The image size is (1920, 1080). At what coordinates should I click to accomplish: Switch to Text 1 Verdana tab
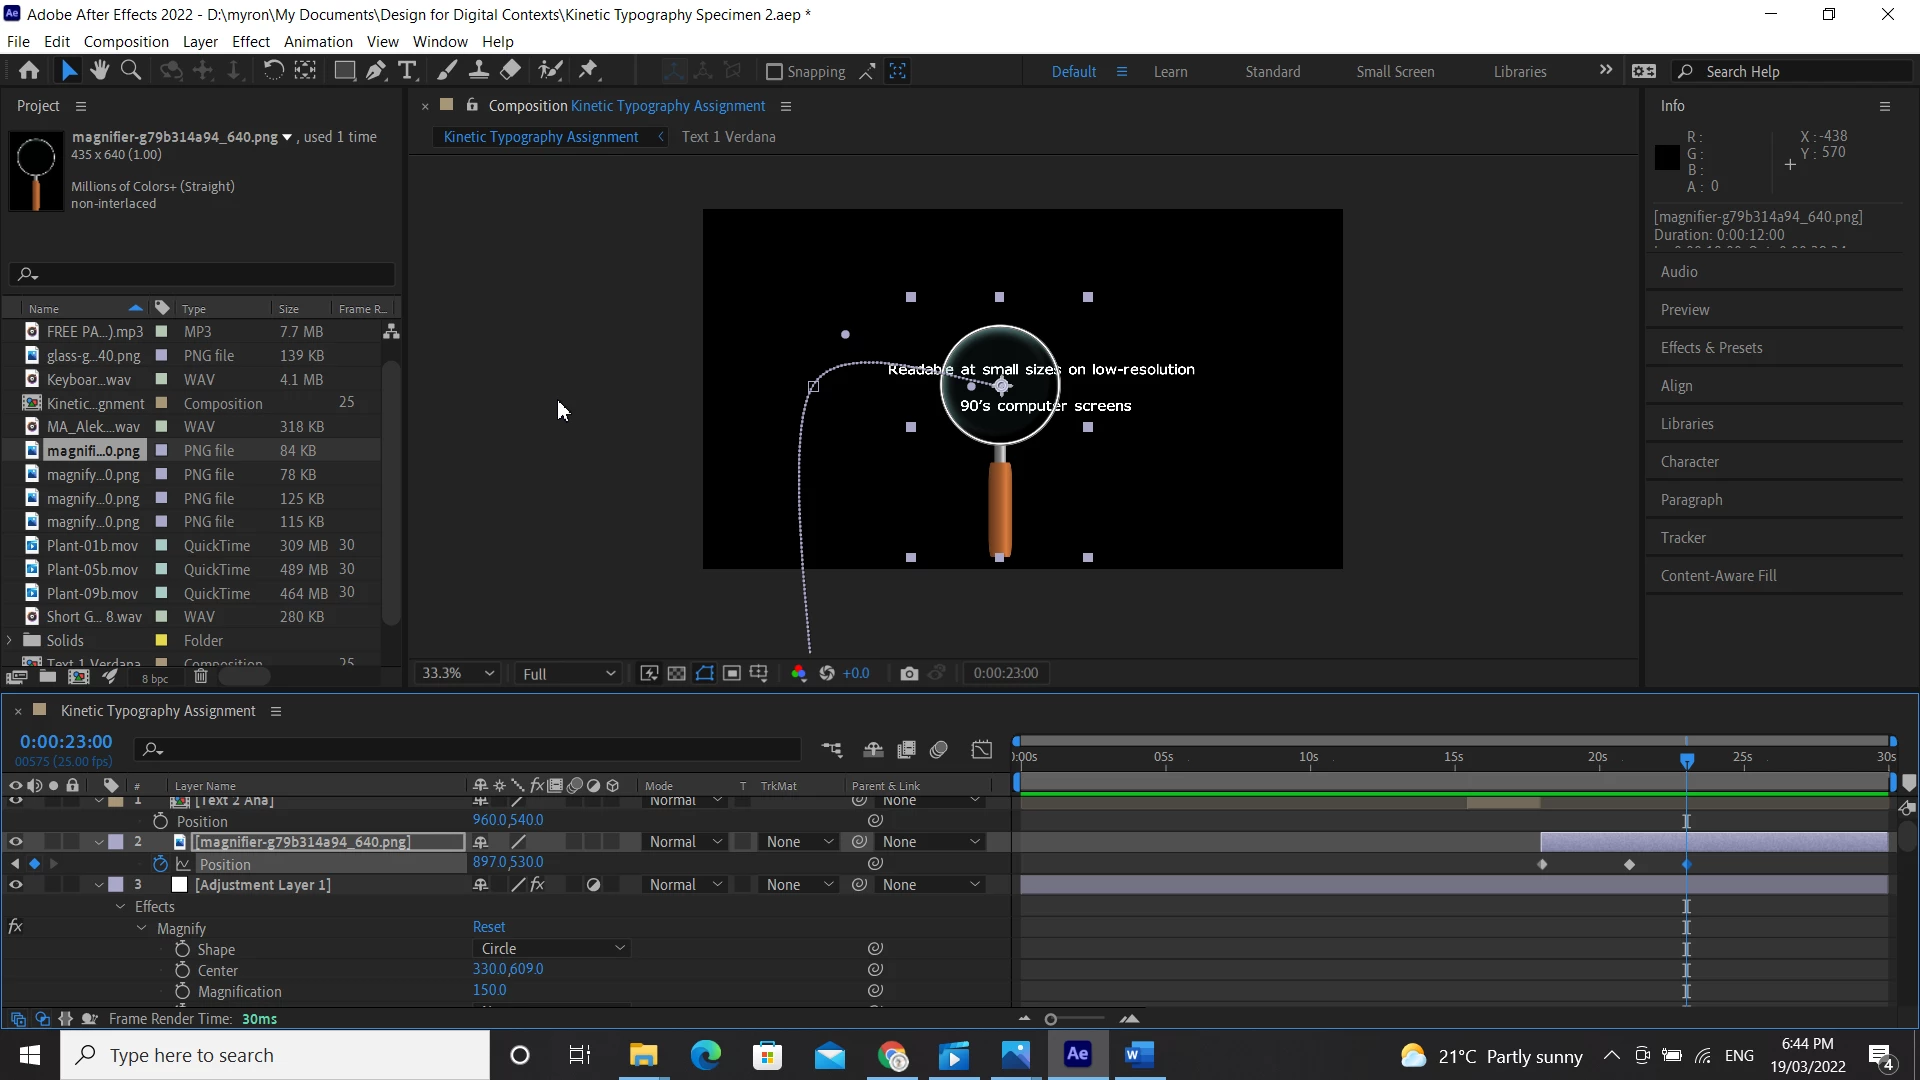[728, 137]
